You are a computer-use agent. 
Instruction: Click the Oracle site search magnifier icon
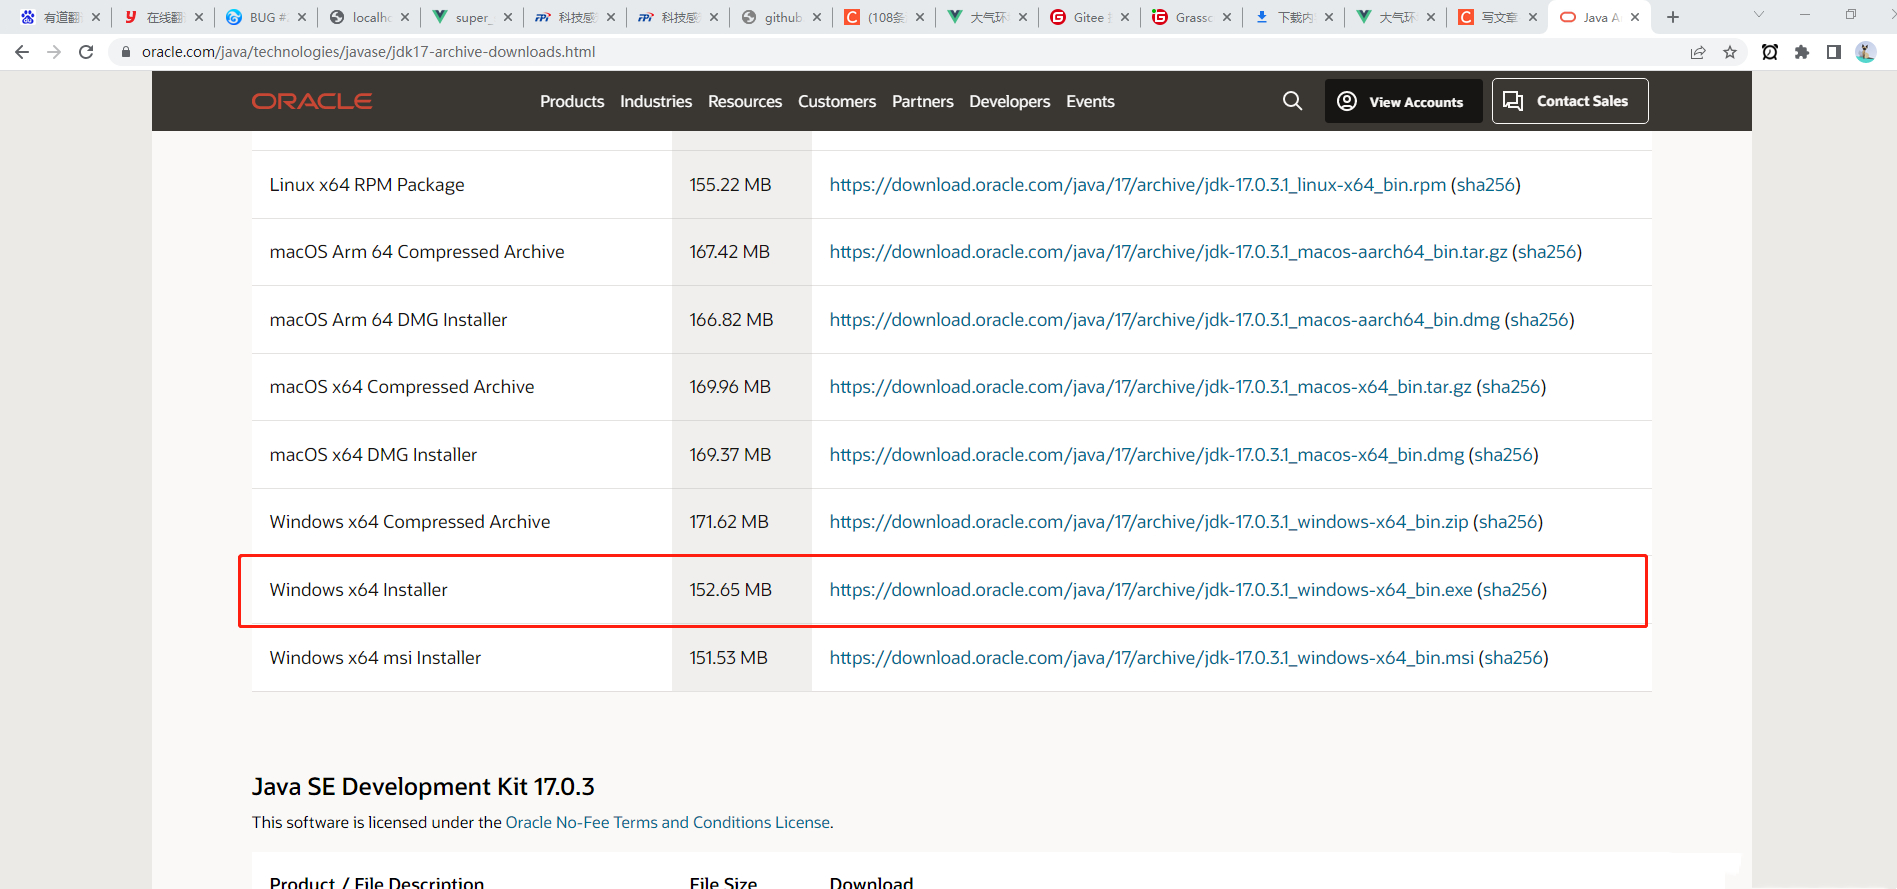(x=1292, y=101)
